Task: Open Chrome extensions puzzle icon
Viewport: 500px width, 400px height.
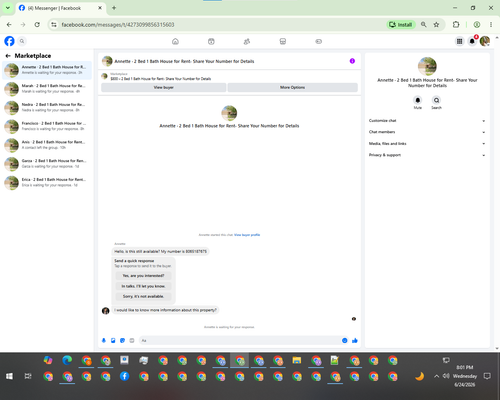Action: (x=456, y=25)
